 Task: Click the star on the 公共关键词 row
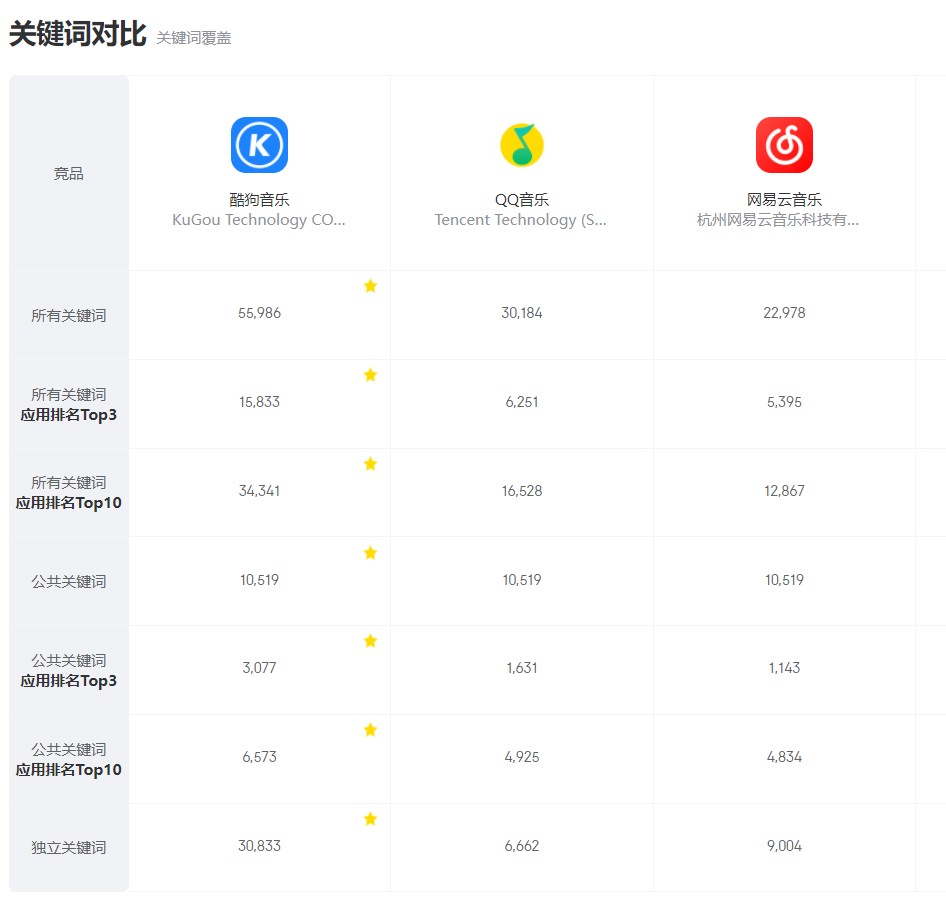click(x=371, y=553)
